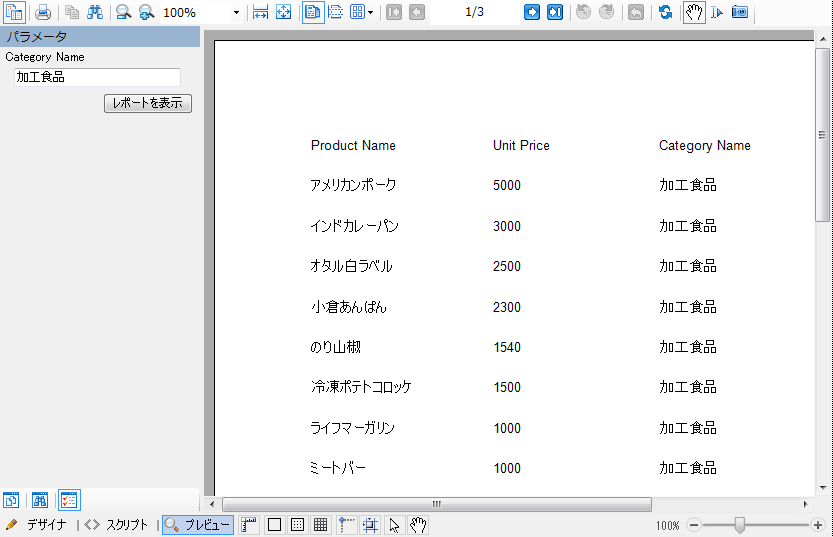Jump to the last page
833x537 pixels.
(x=555, y=12)
